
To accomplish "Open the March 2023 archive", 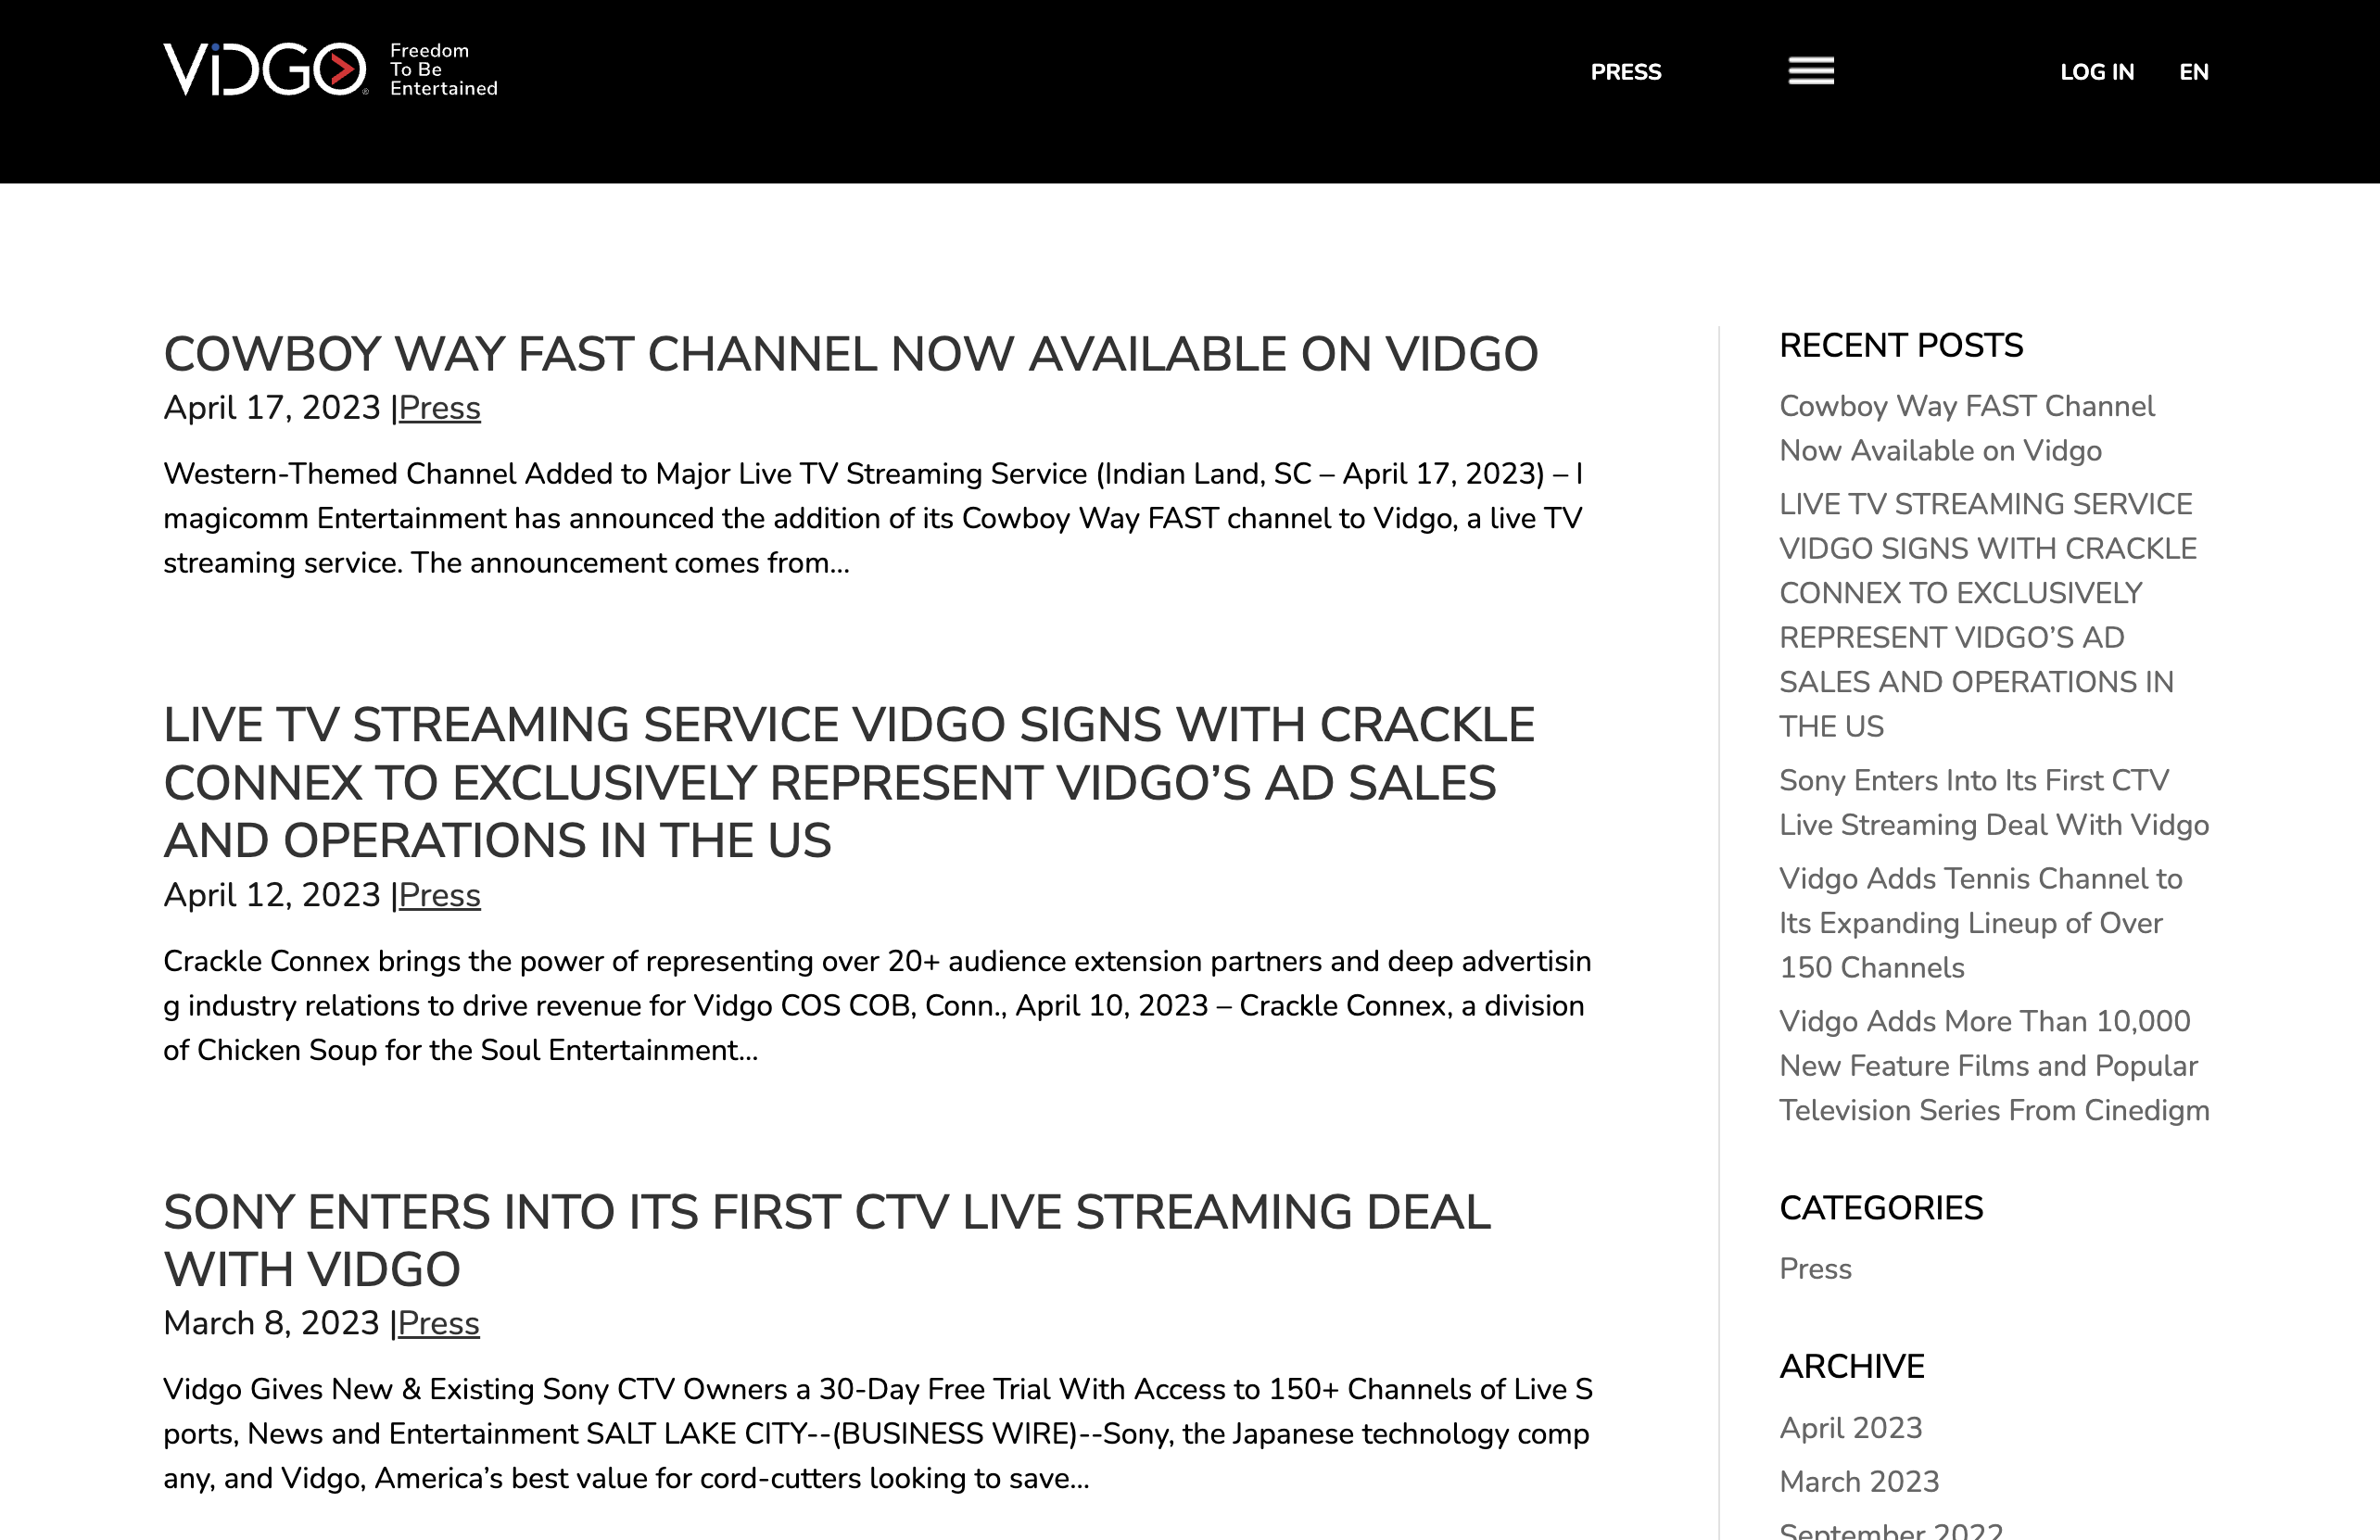I will 1858,1482.
